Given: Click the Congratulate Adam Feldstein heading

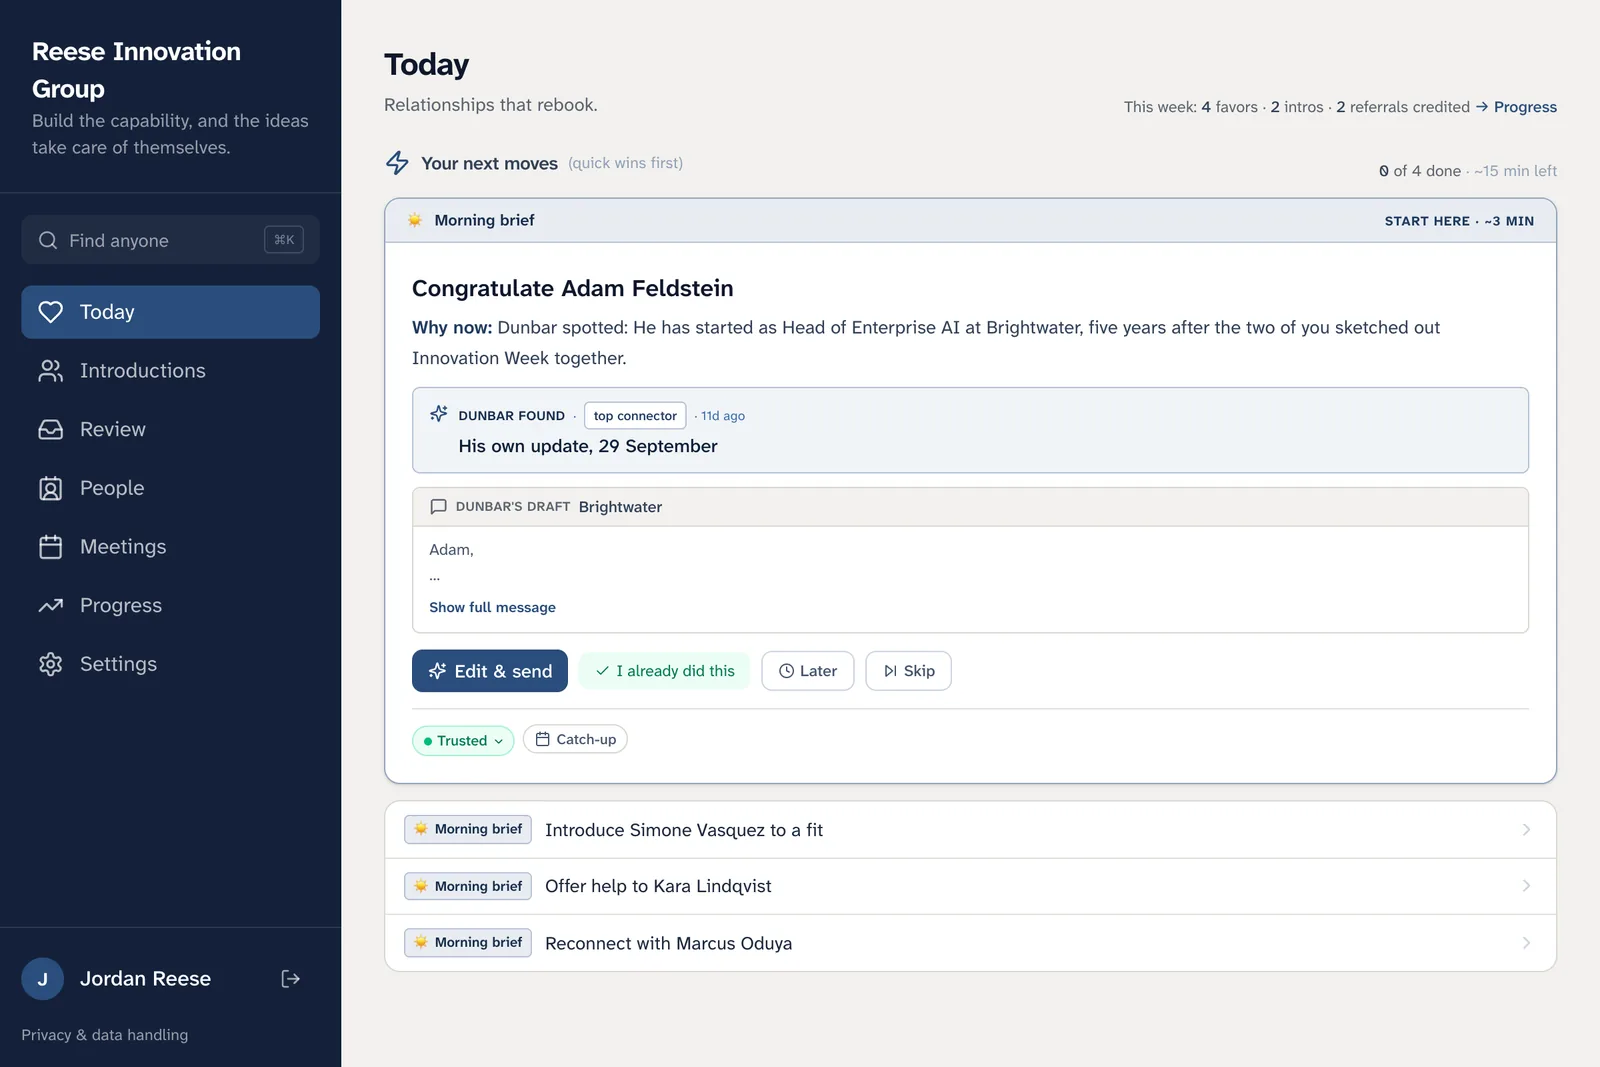Looking at the screenshot, I should (573, 289).
